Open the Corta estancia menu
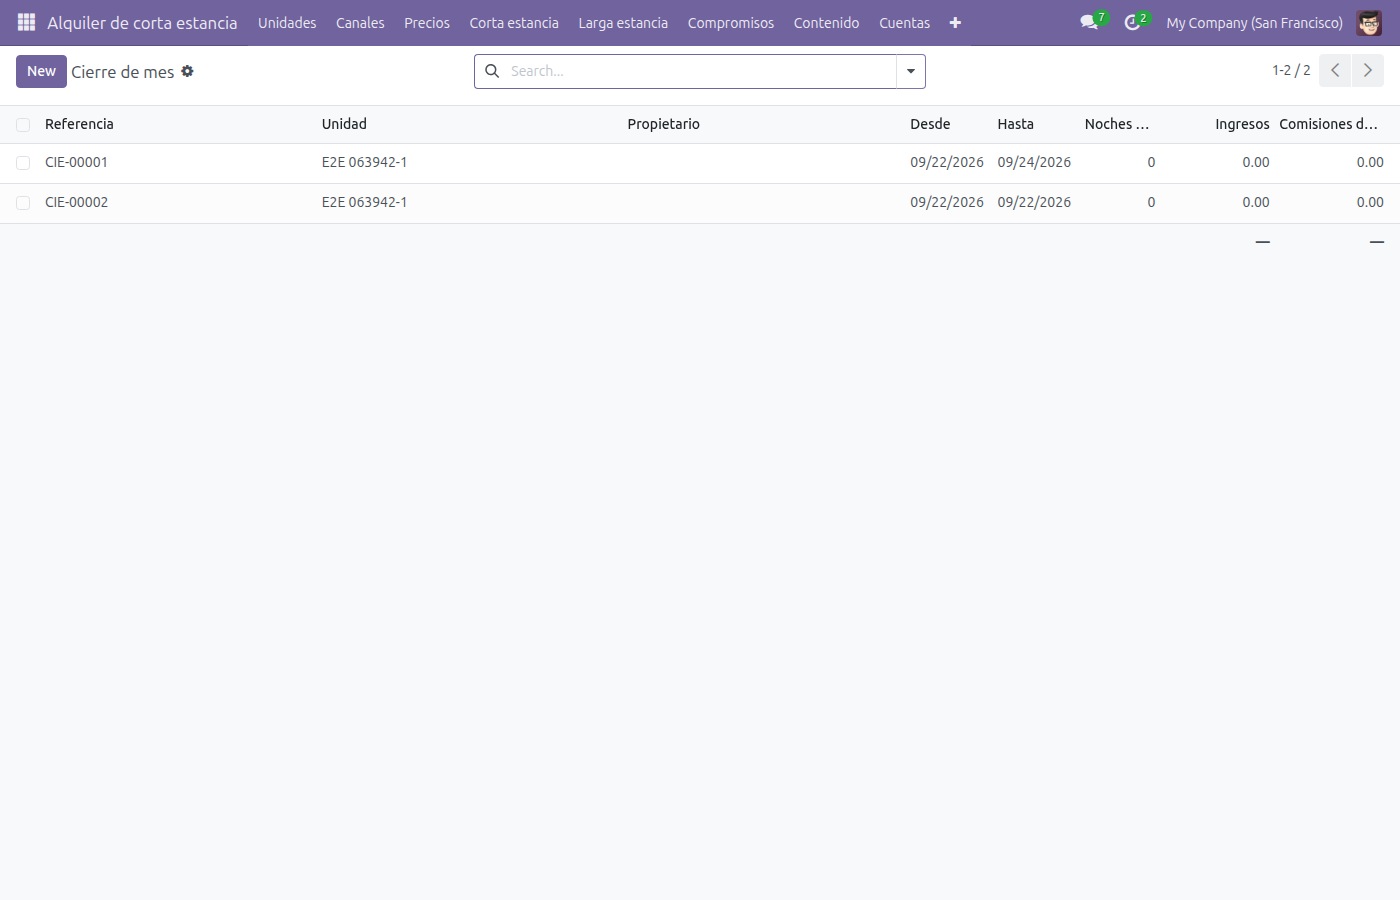The image size is (1400, 900). (514, 23)
